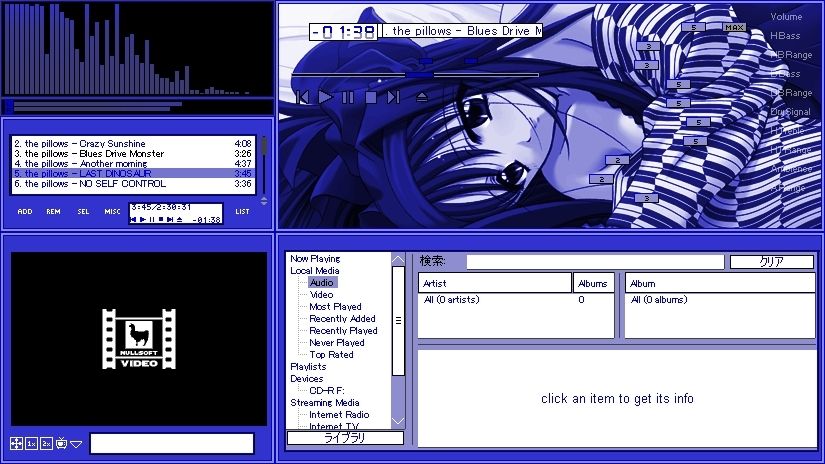Click the playlist's mini eject button
This screenshot has width=825, height=464.
point(179,219)
